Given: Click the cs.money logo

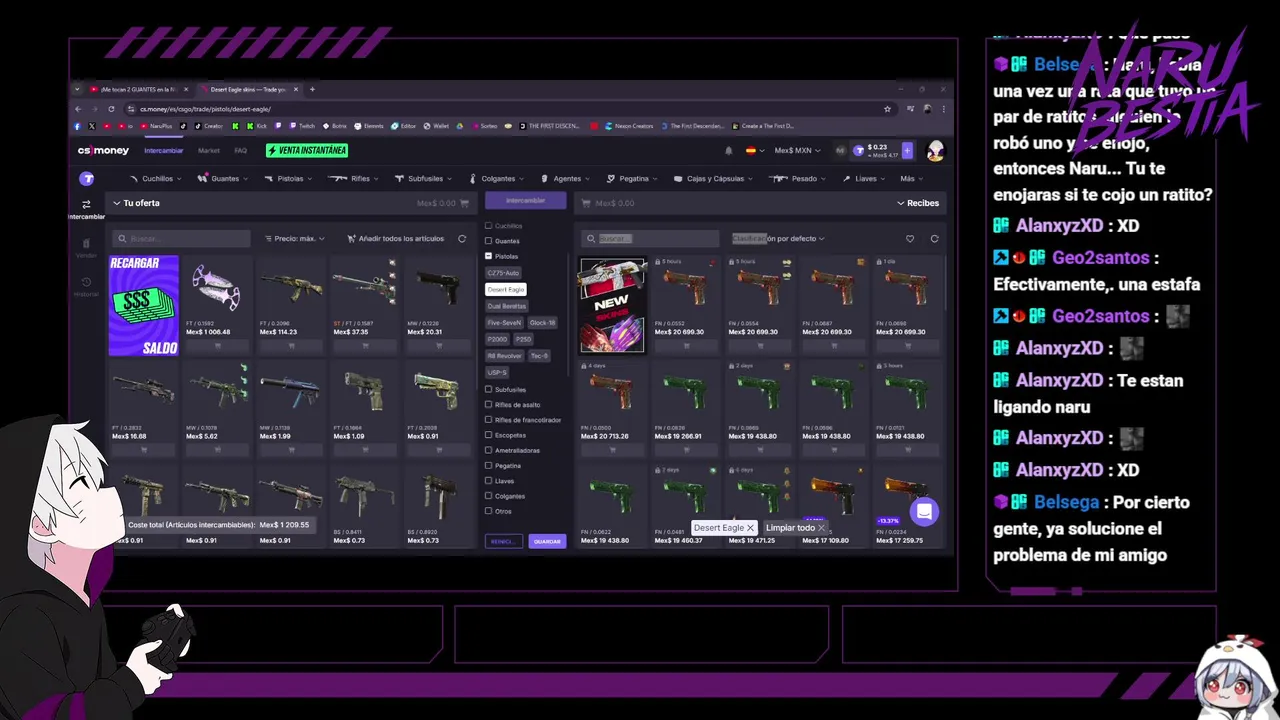Looking at the screenshot, I should pos(104,151).
